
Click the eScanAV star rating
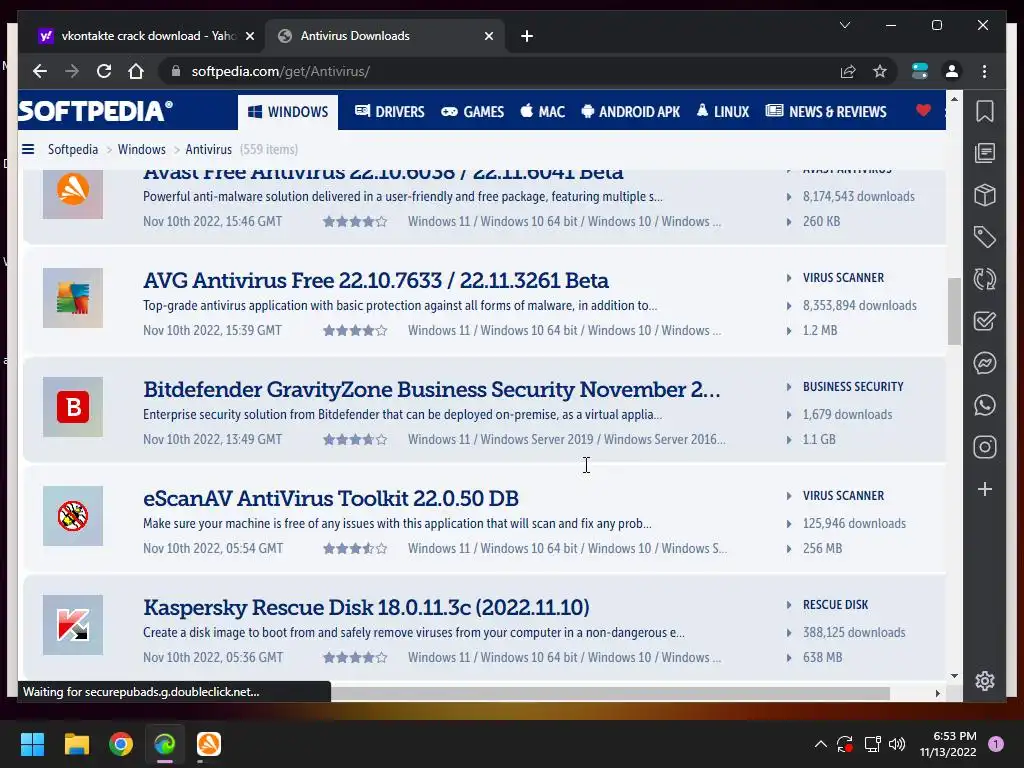[355, 549]
